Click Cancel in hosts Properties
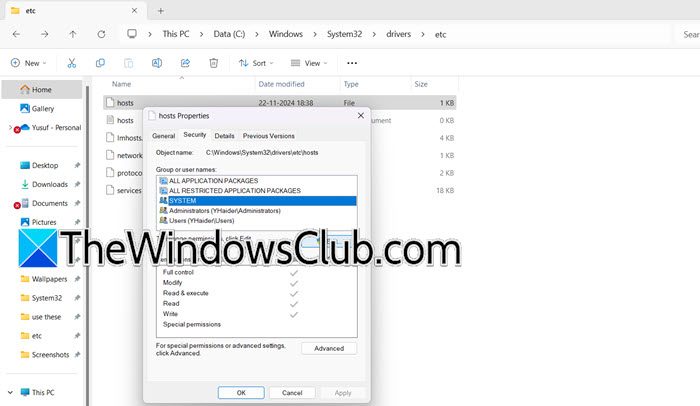Image resolution: width=700 pixels, height=406 pixels. click(x=292, y=393)
